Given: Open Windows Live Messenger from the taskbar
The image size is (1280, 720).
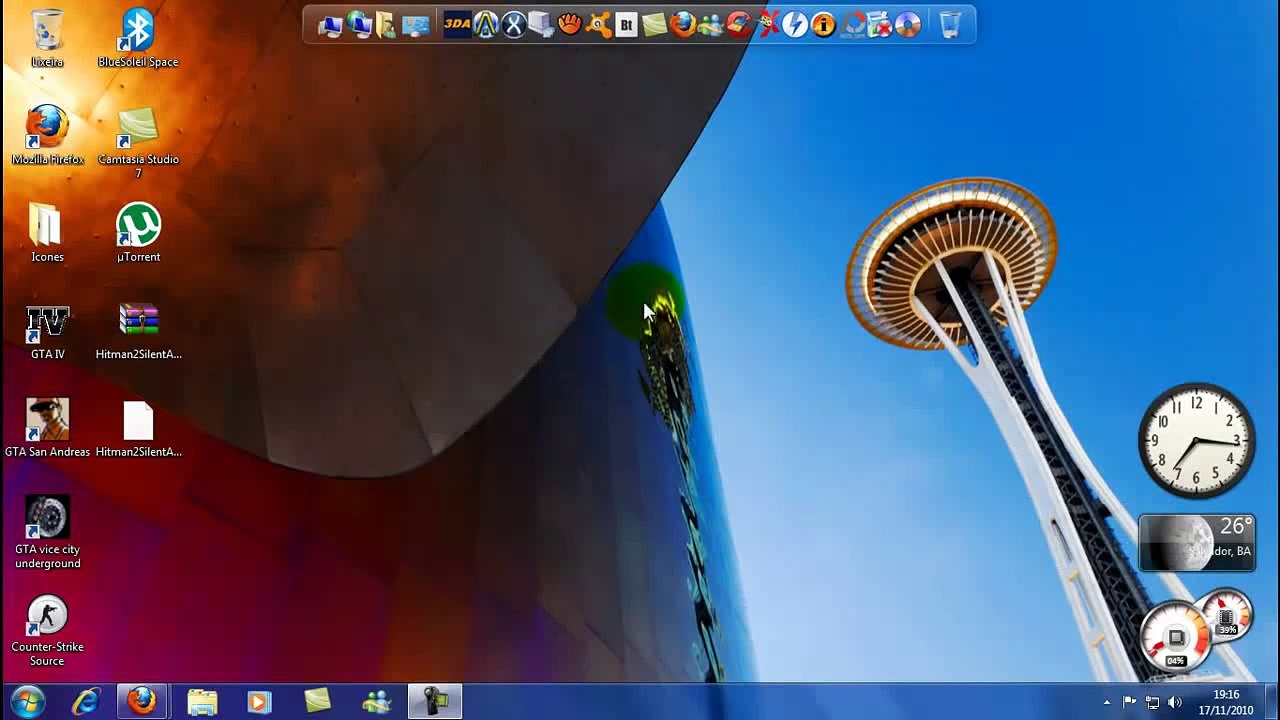Looking at the screenshot, I should (x=376, y=702).
